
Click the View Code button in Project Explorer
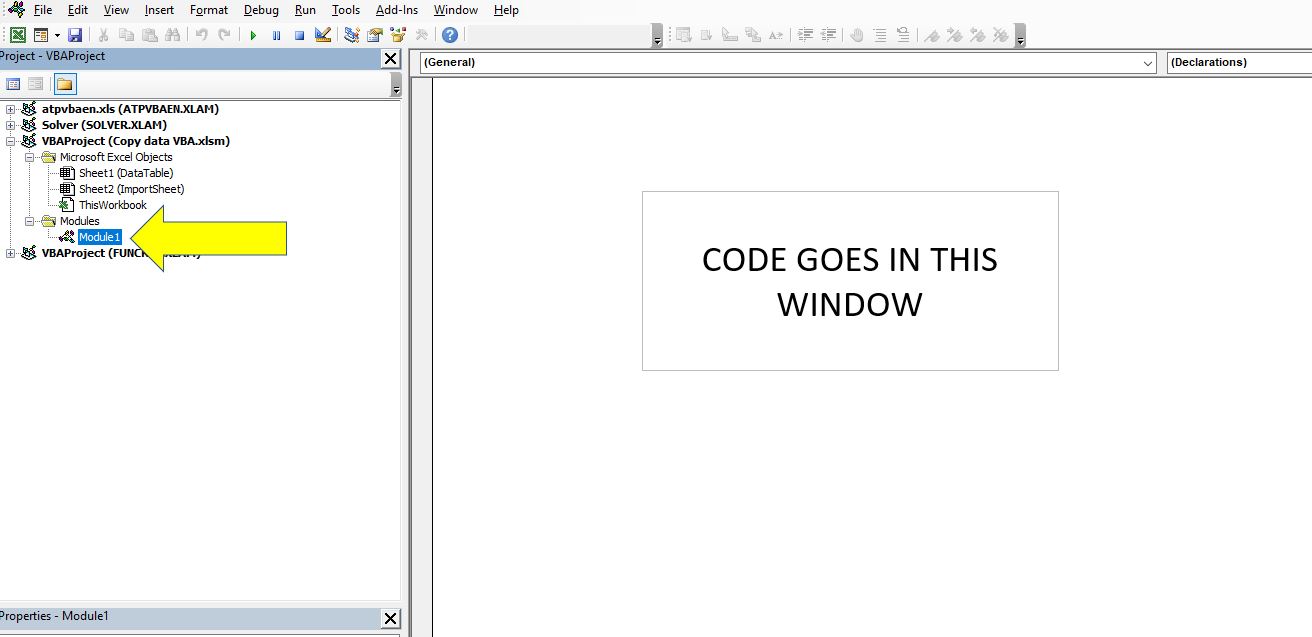[12, 84]
